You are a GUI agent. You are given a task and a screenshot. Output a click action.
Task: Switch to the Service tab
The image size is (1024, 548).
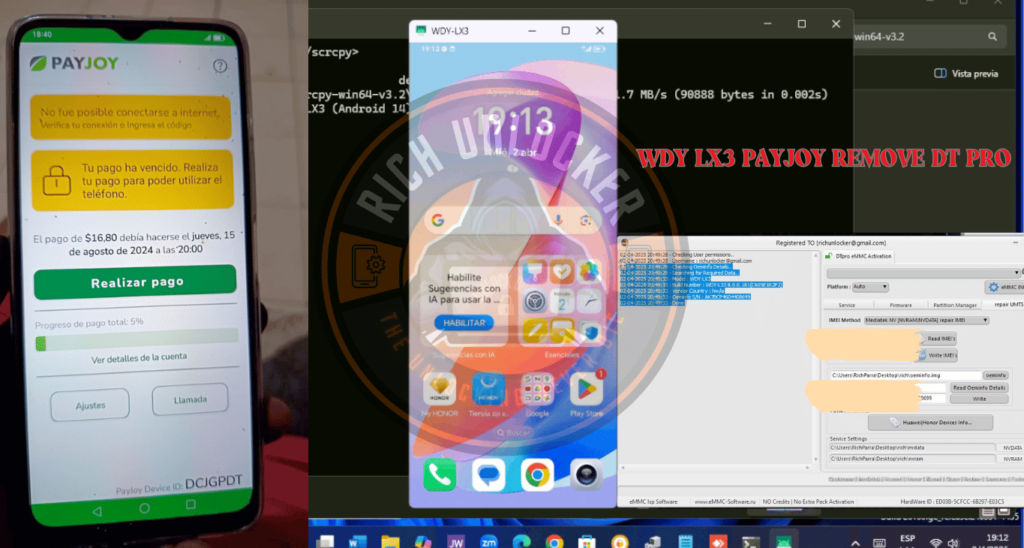846,305
